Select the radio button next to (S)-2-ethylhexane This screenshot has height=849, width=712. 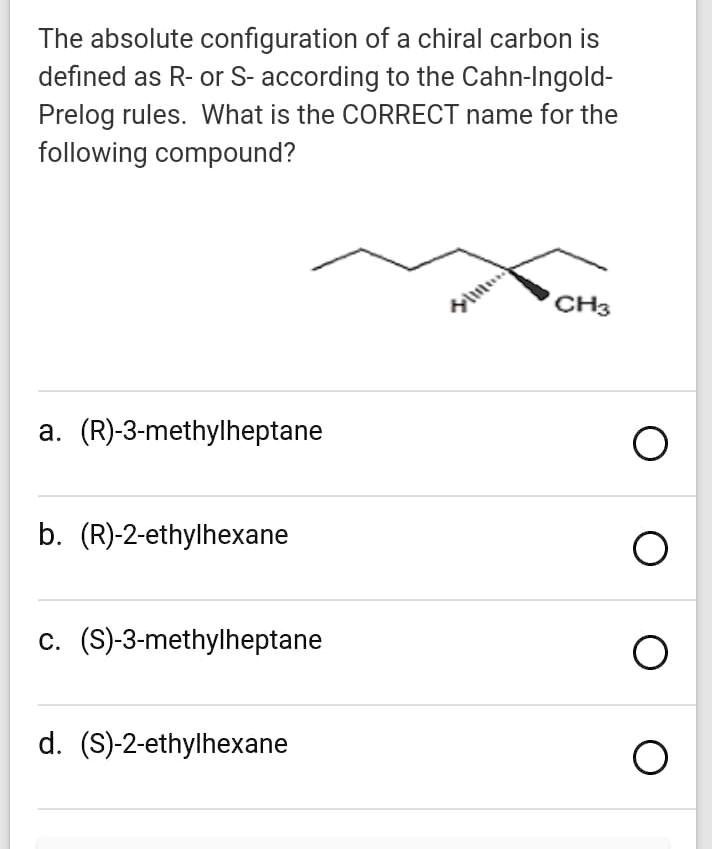pos(651,756)
